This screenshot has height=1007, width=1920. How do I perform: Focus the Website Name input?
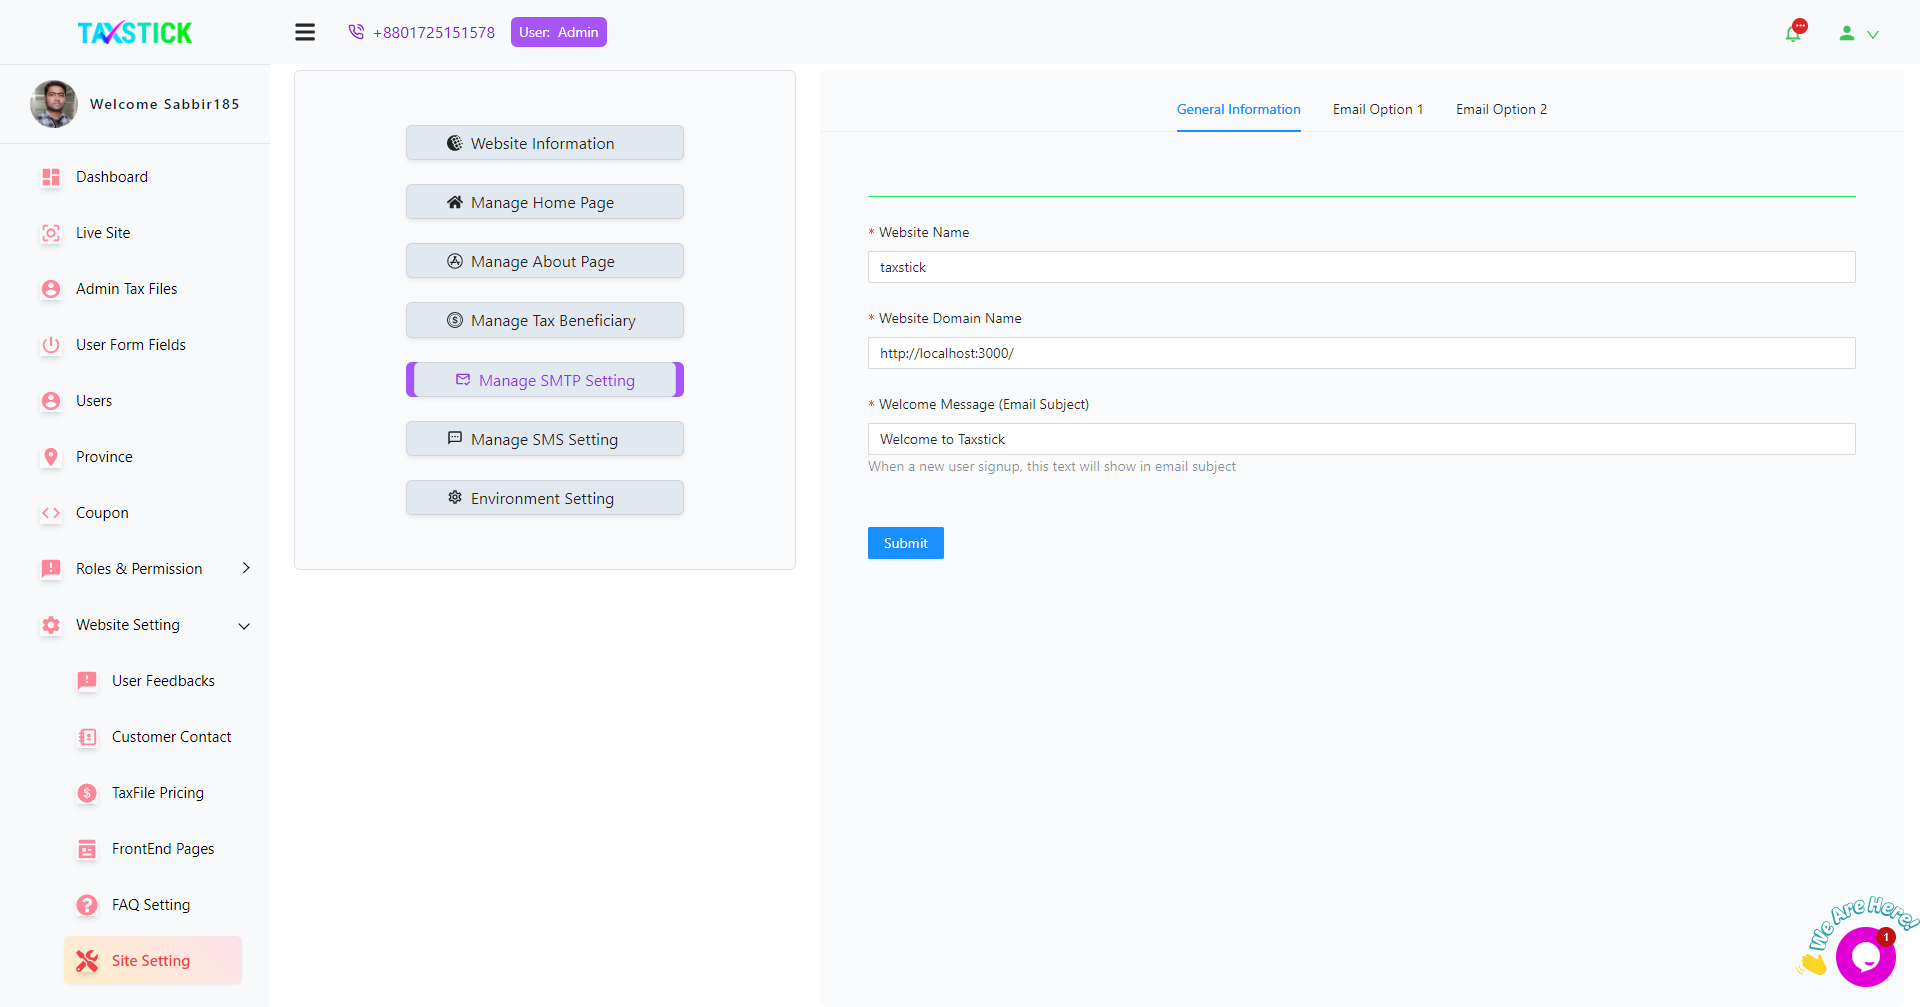pos(1361,267)
